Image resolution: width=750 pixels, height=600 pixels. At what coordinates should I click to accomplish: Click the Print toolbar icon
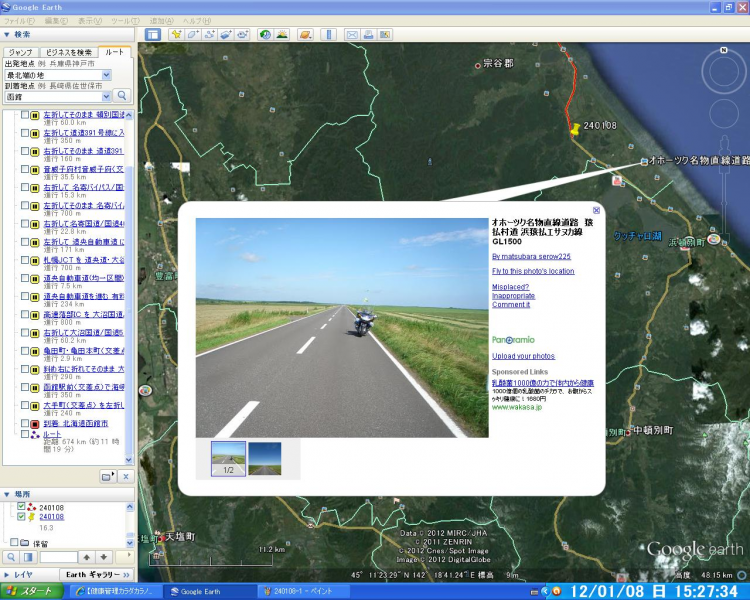point(369,34)
